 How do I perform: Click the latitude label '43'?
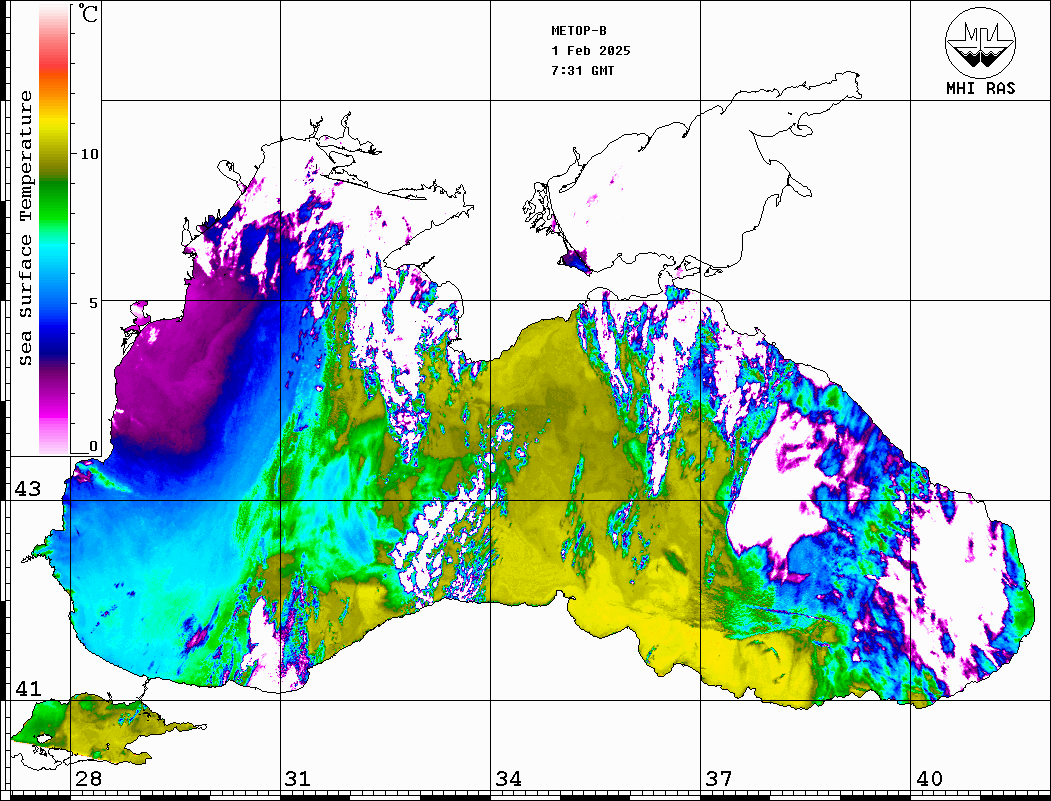(x=28, y=489)
